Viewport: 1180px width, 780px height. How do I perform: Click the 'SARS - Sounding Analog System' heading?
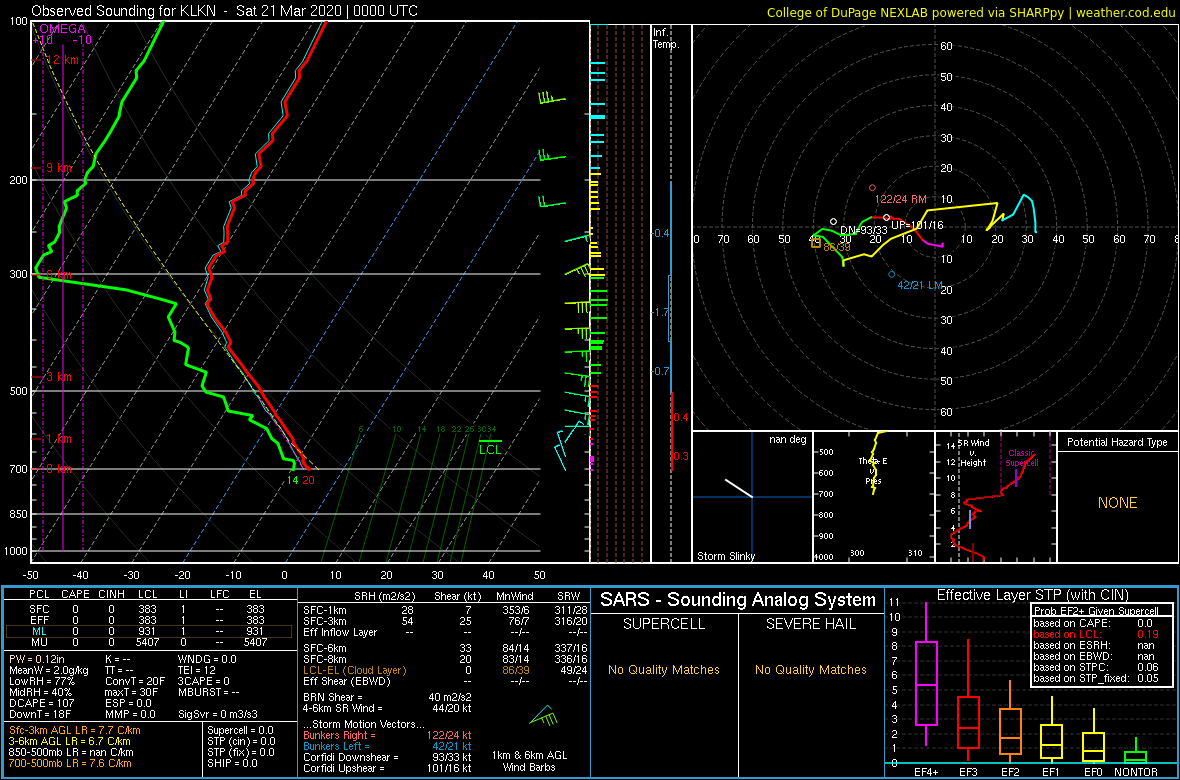738,600
